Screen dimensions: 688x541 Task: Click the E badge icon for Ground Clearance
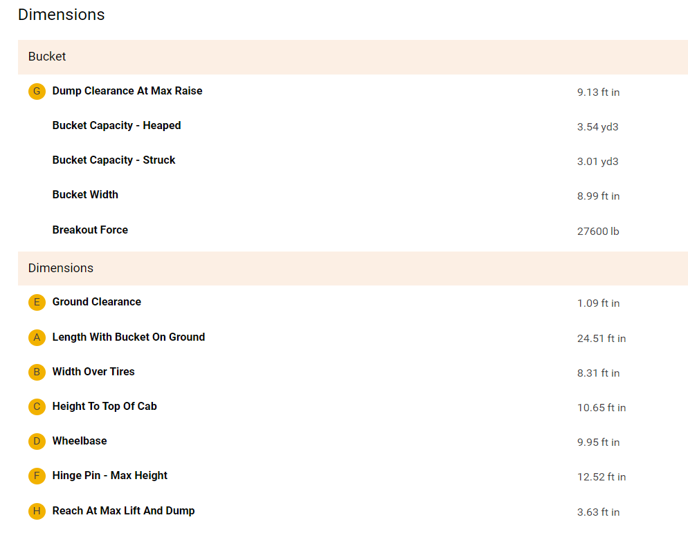37,302
